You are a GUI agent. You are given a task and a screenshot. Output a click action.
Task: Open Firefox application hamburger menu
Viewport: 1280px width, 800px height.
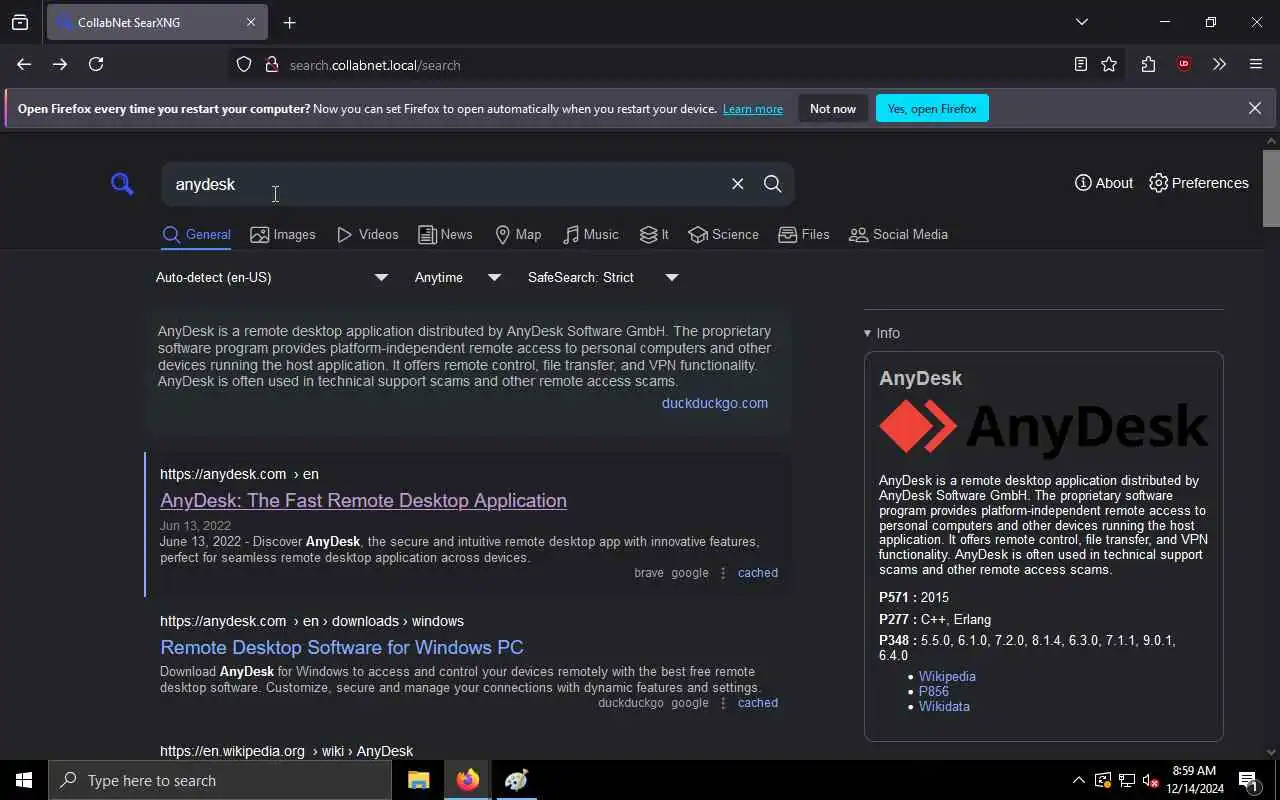[1256, 64]
